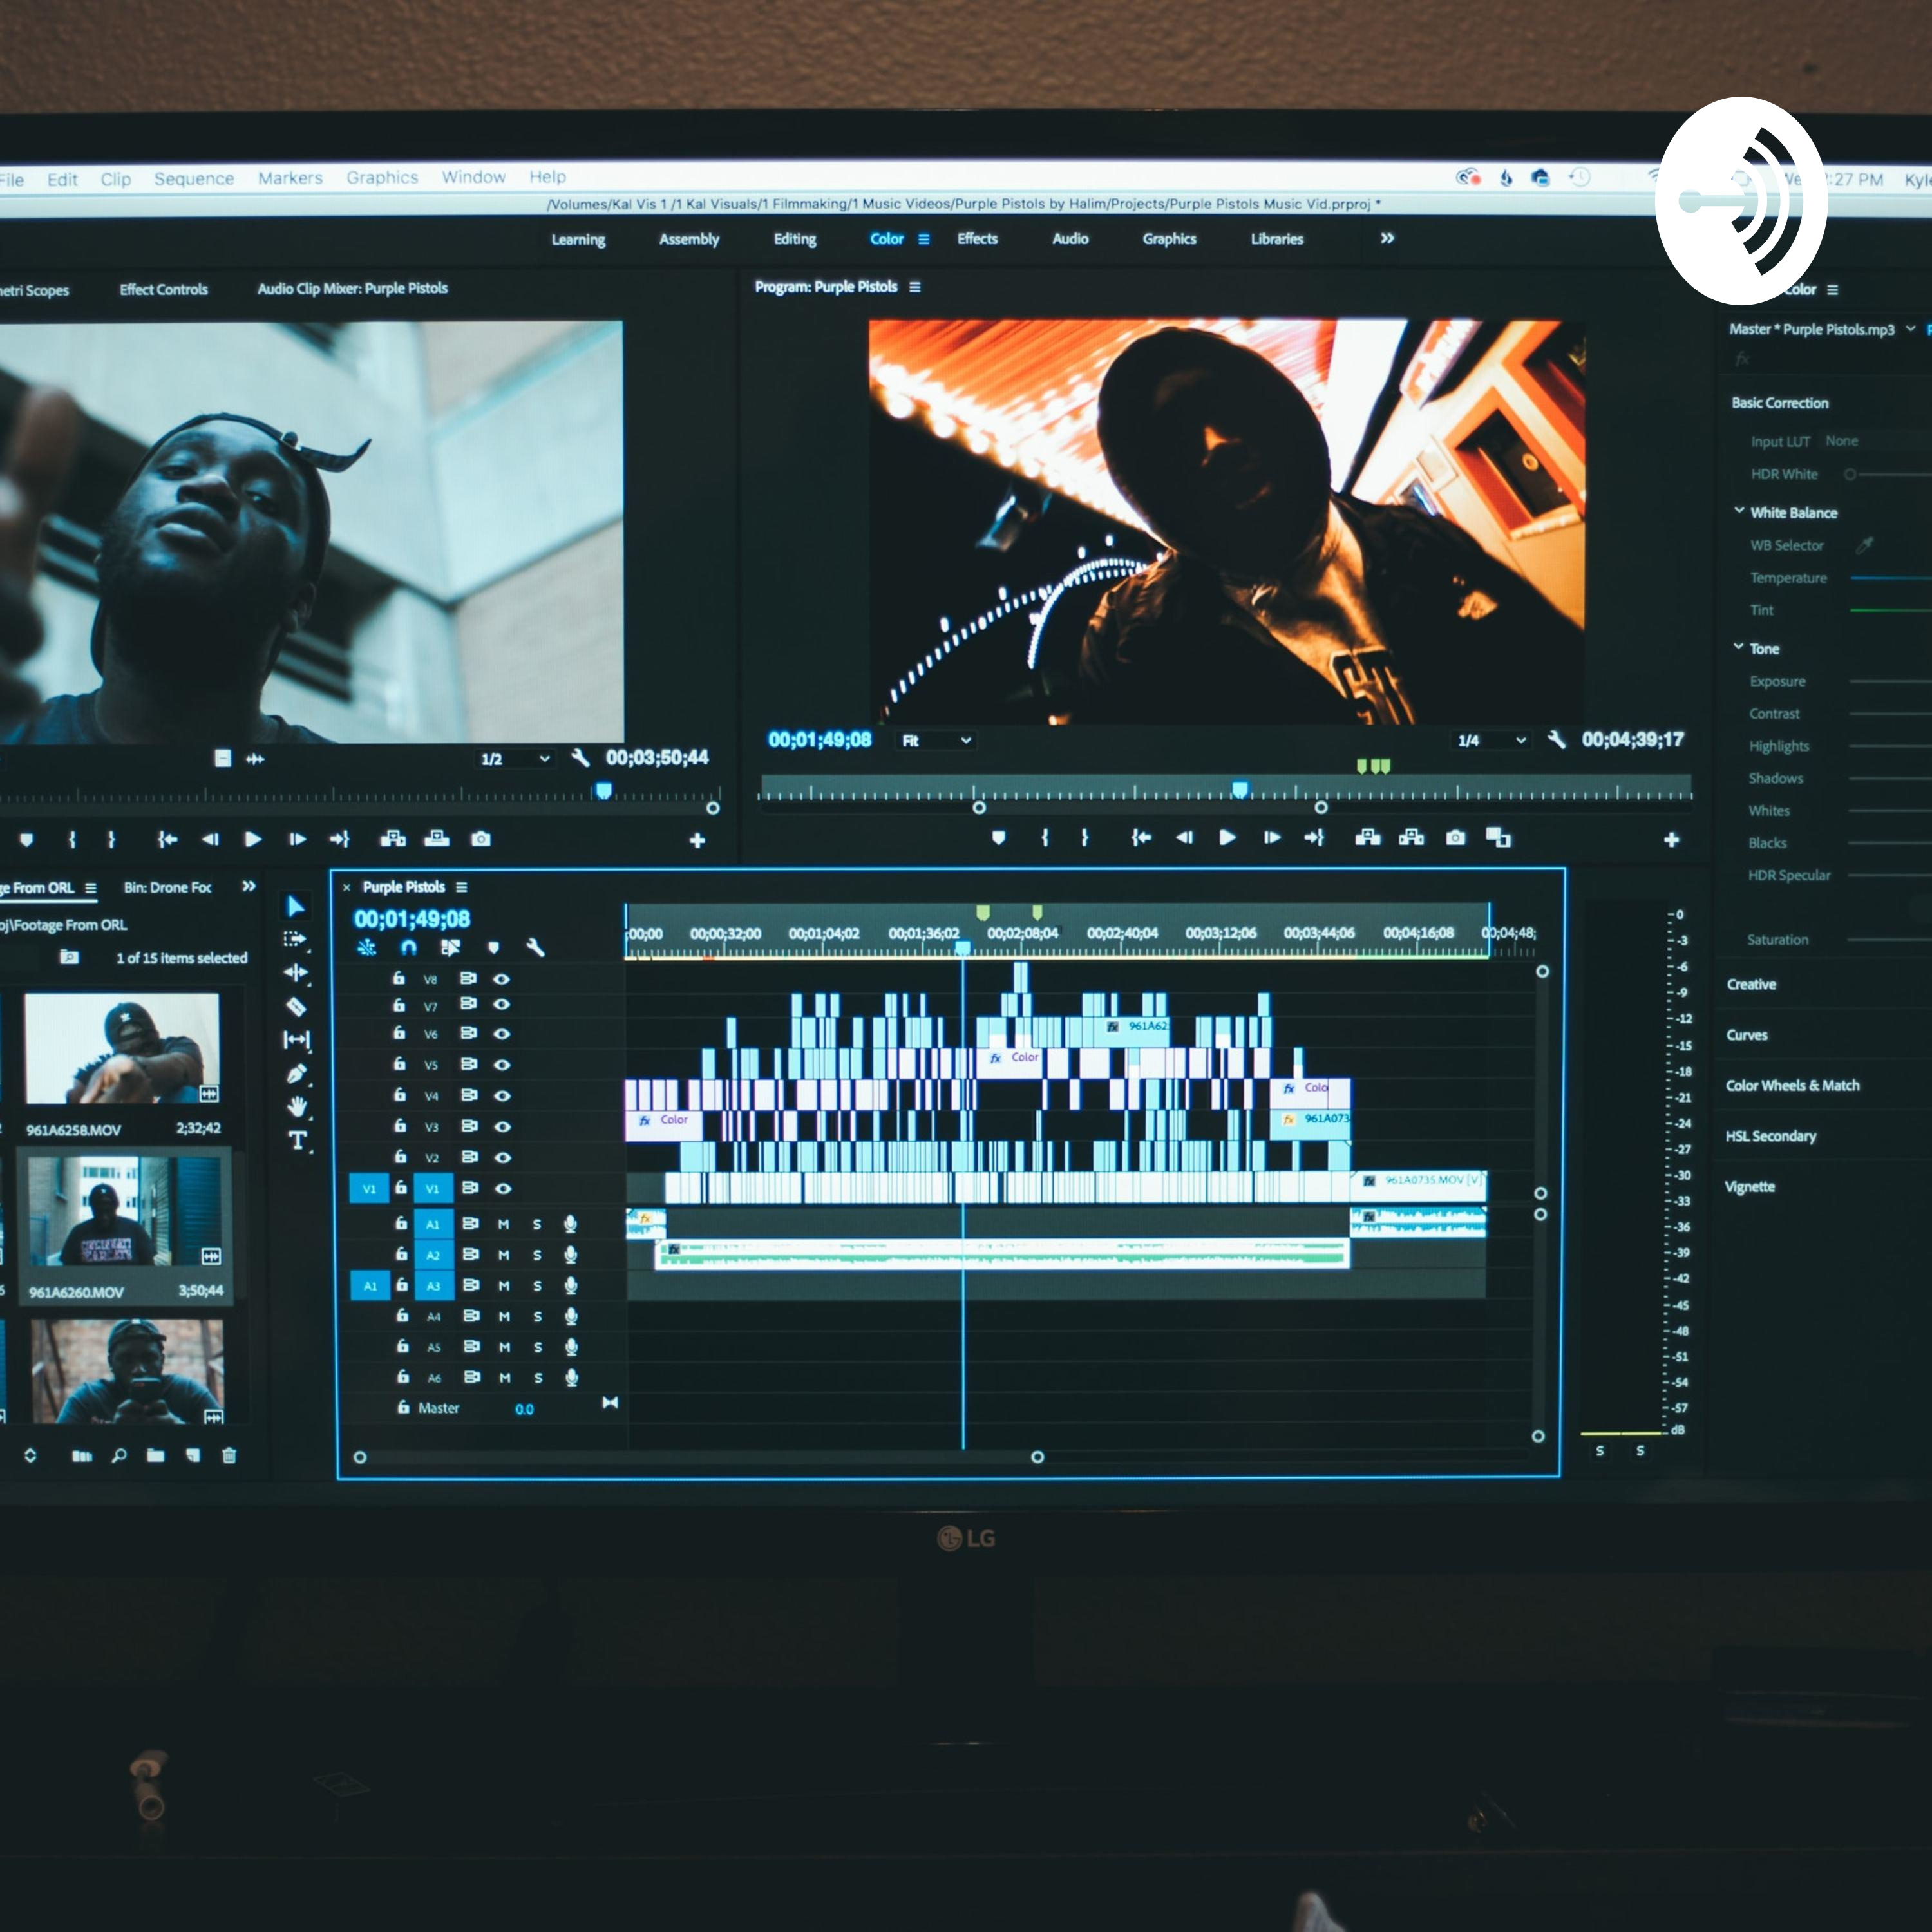Open the Markers menu
The height and width of the screenshot is (1932, 1932).
tap(290, 178)
